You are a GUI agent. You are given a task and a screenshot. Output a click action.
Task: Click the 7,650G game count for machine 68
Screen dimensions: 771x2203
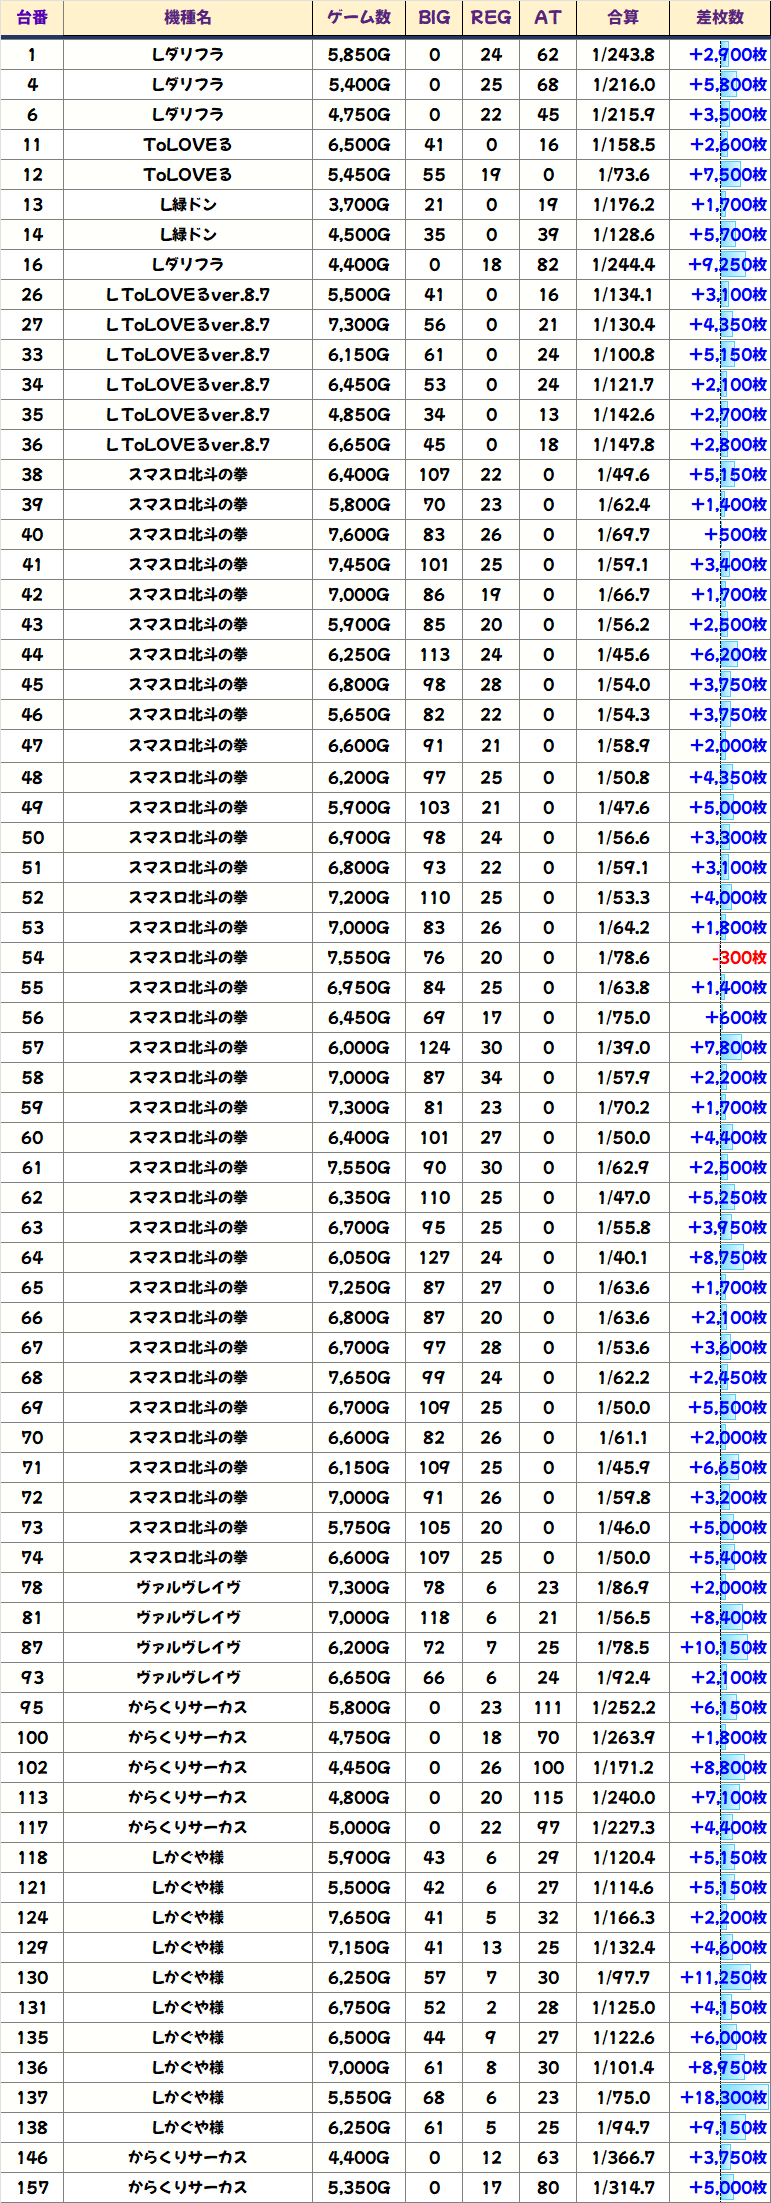(x=359, y=1377)
